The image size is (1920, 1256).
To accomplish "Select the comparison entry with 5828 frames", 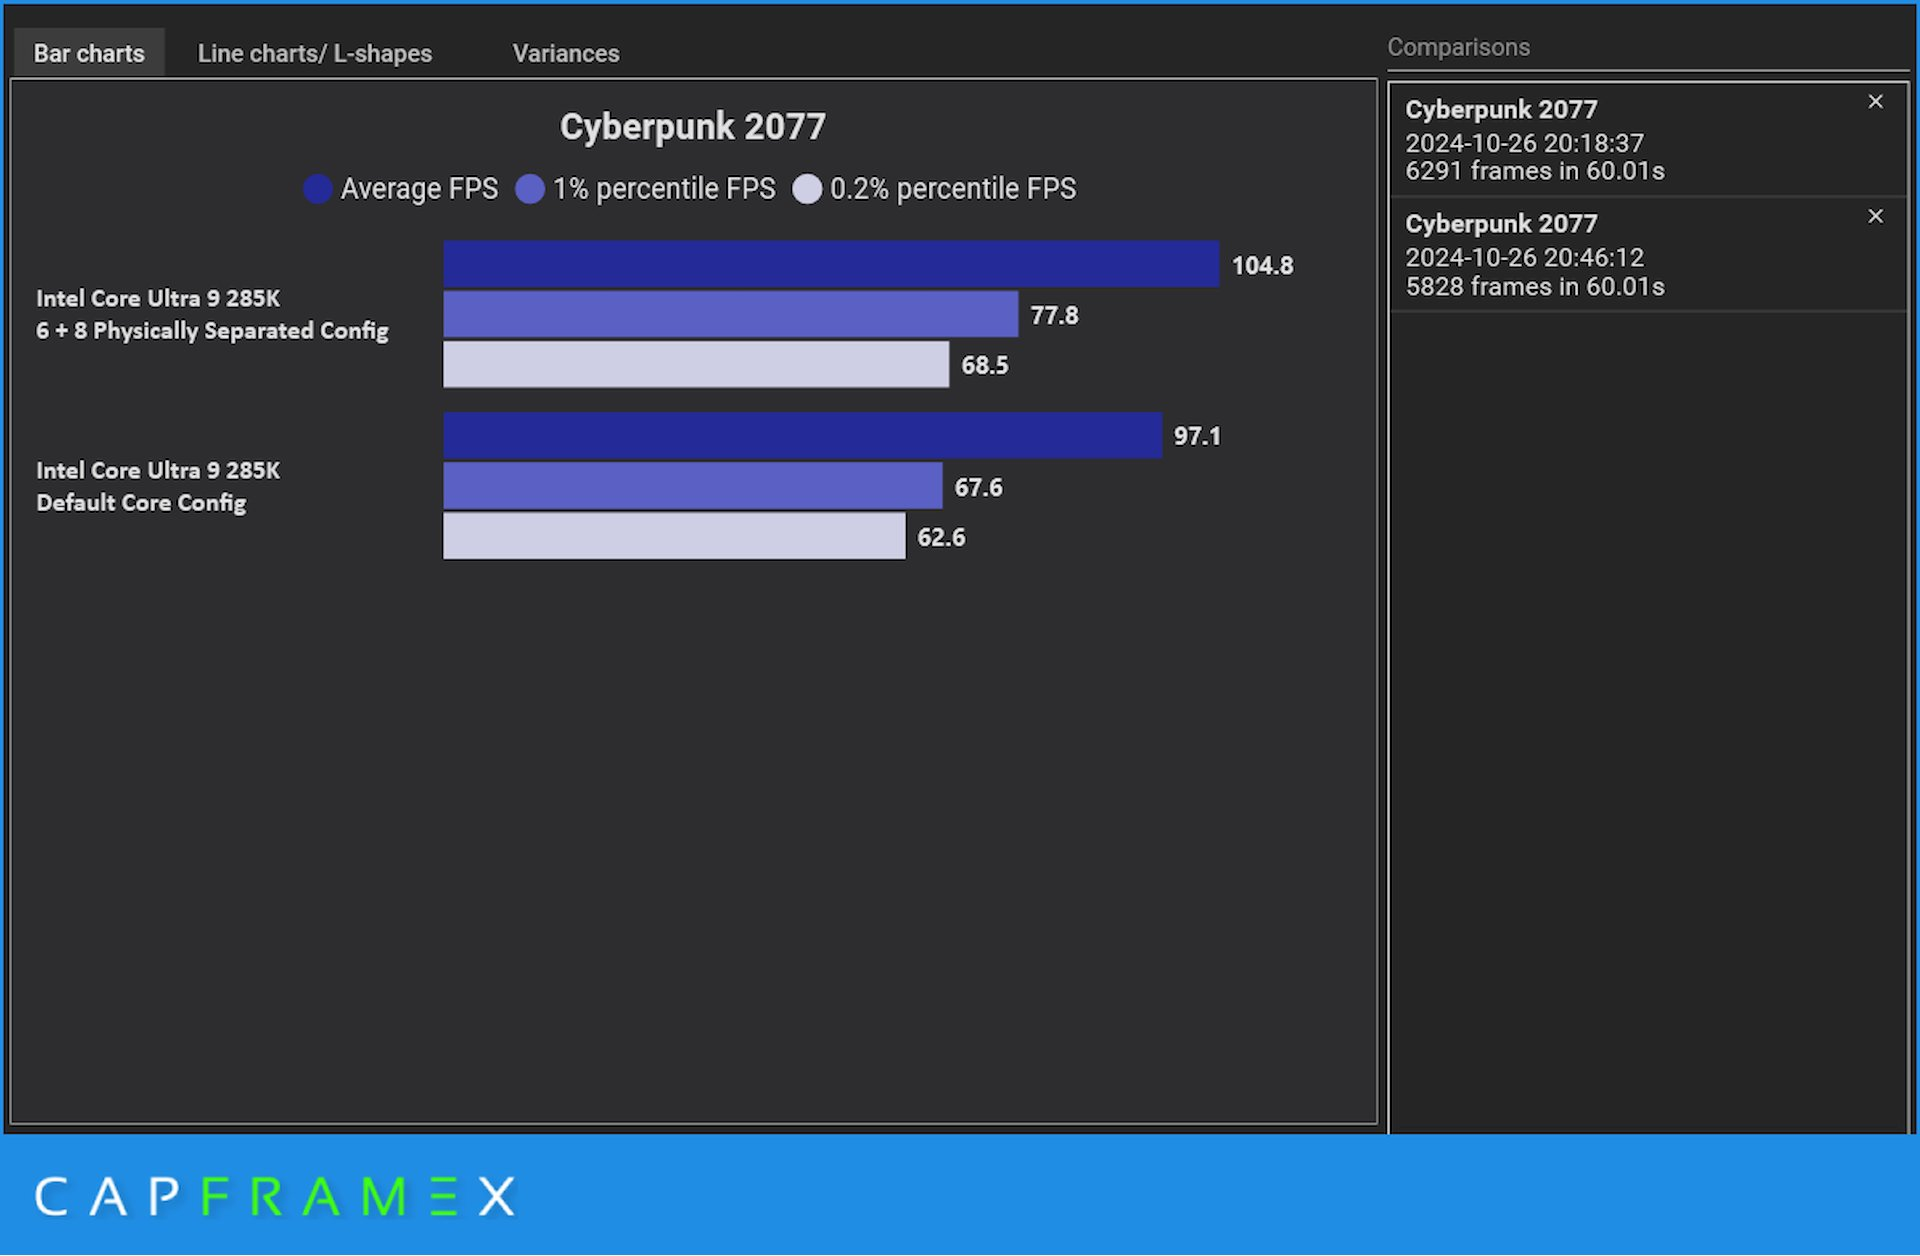I will pos(1648,255).
